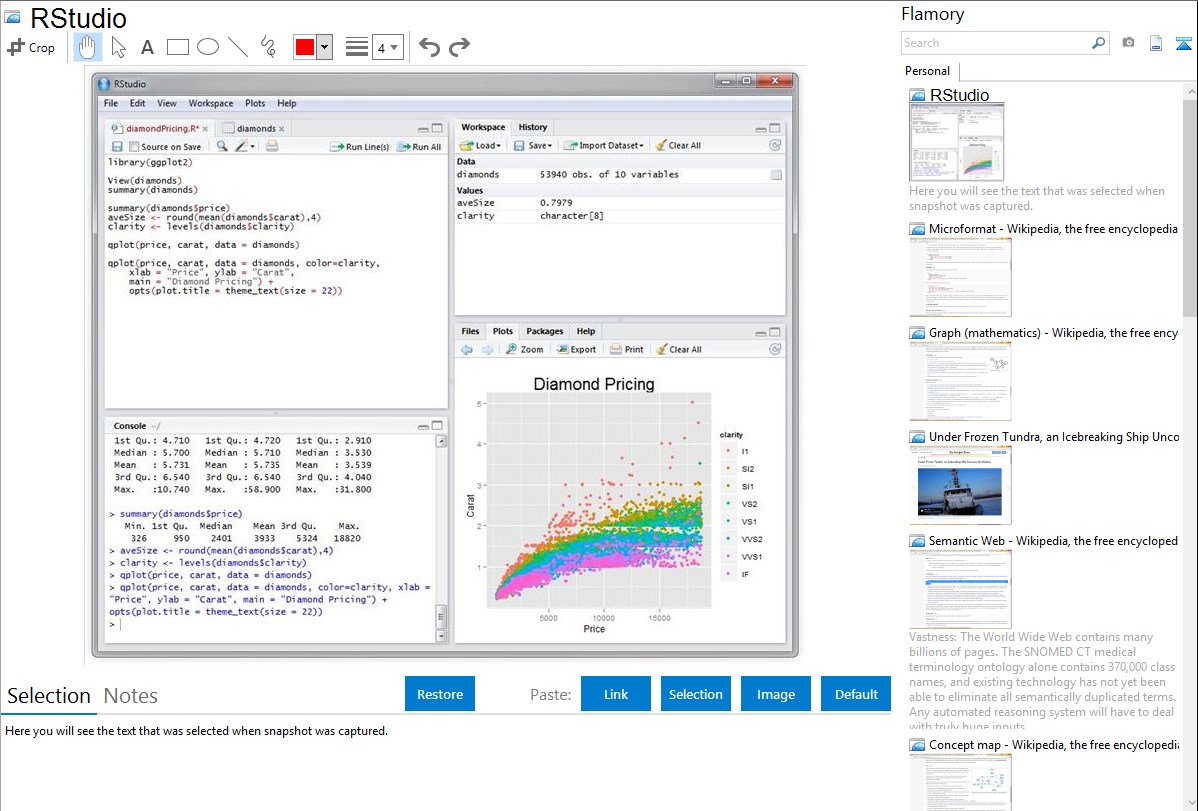
Task: Open the File menu in RStudio
Action: click(111, 103)
